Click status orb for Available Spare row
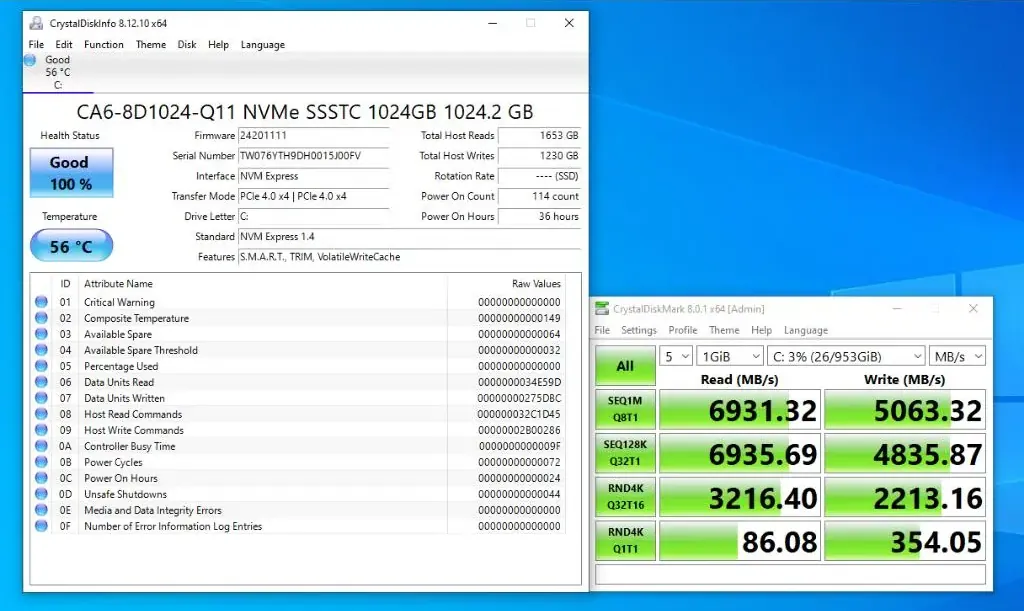This screenshot has width=1024, height=611. click(41, 334)
